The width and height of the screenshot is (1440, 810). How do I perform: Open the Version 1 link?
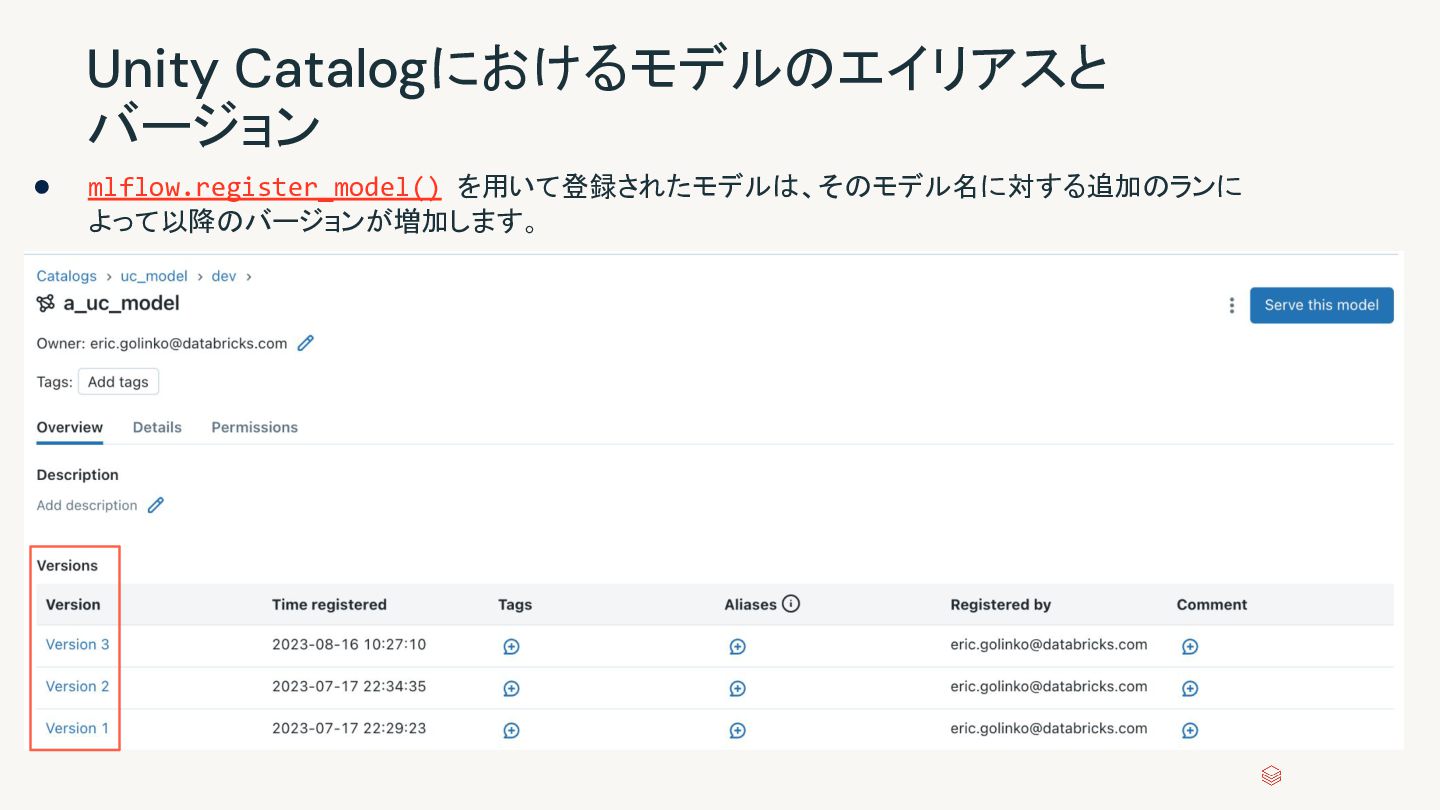pos(77,728)
